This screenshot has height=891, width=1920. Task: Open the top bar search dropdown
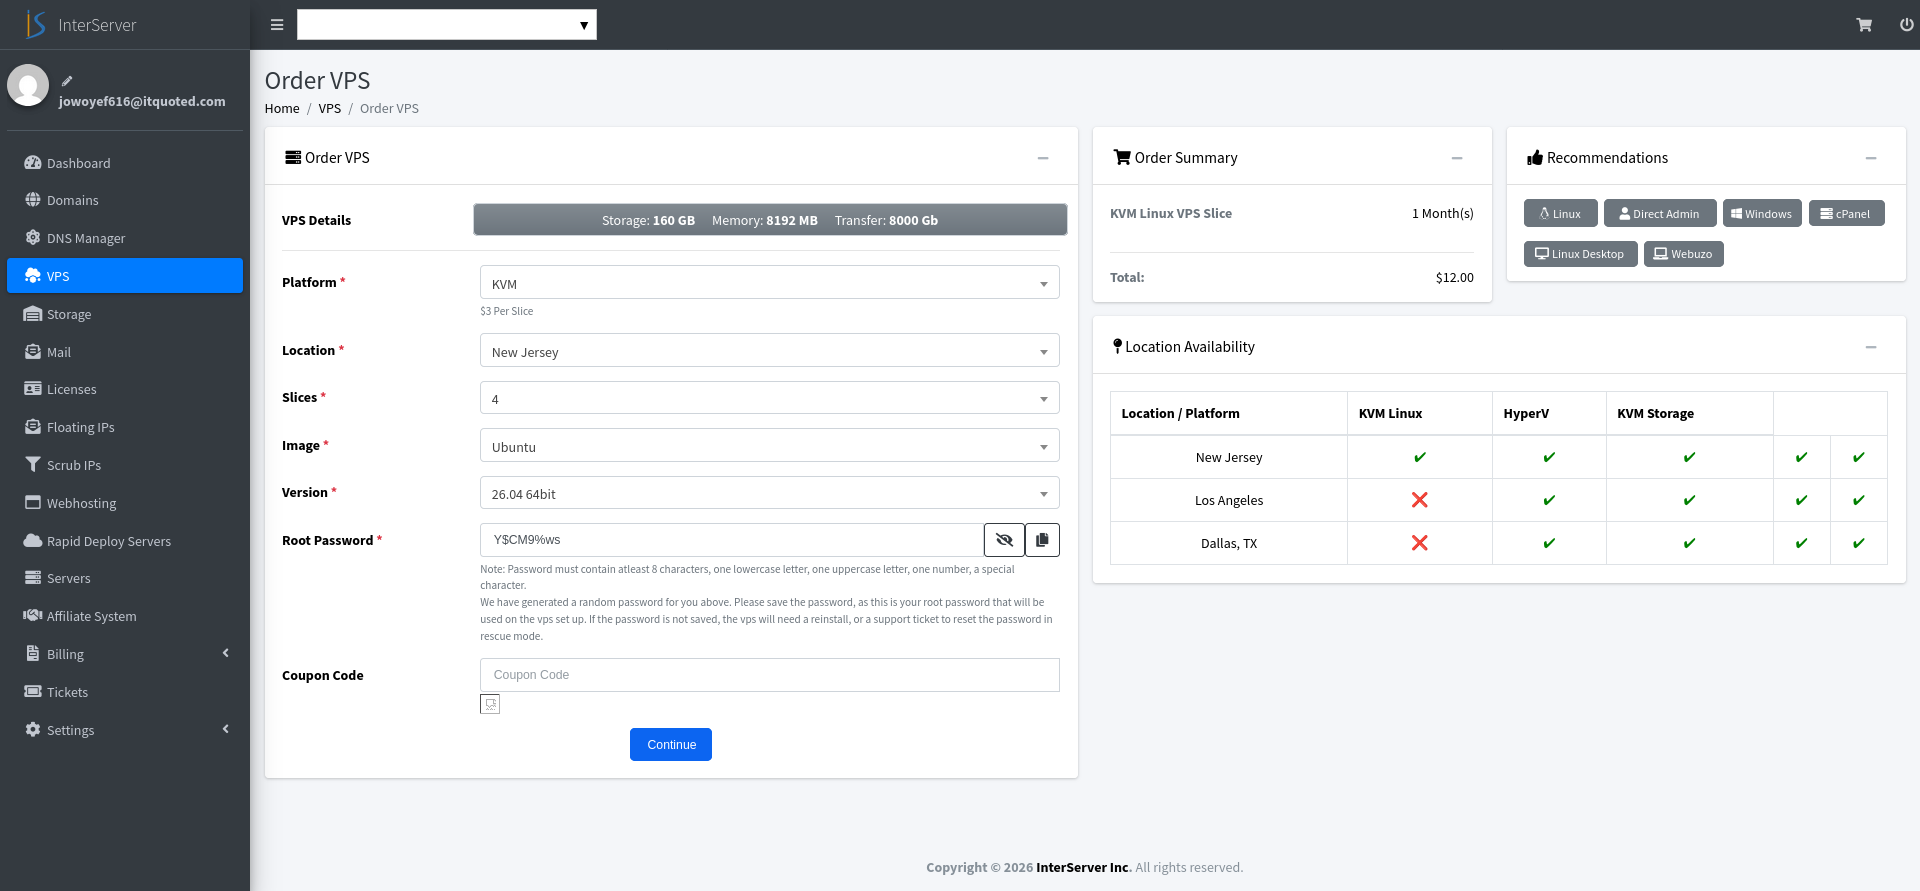coord(447,25)
